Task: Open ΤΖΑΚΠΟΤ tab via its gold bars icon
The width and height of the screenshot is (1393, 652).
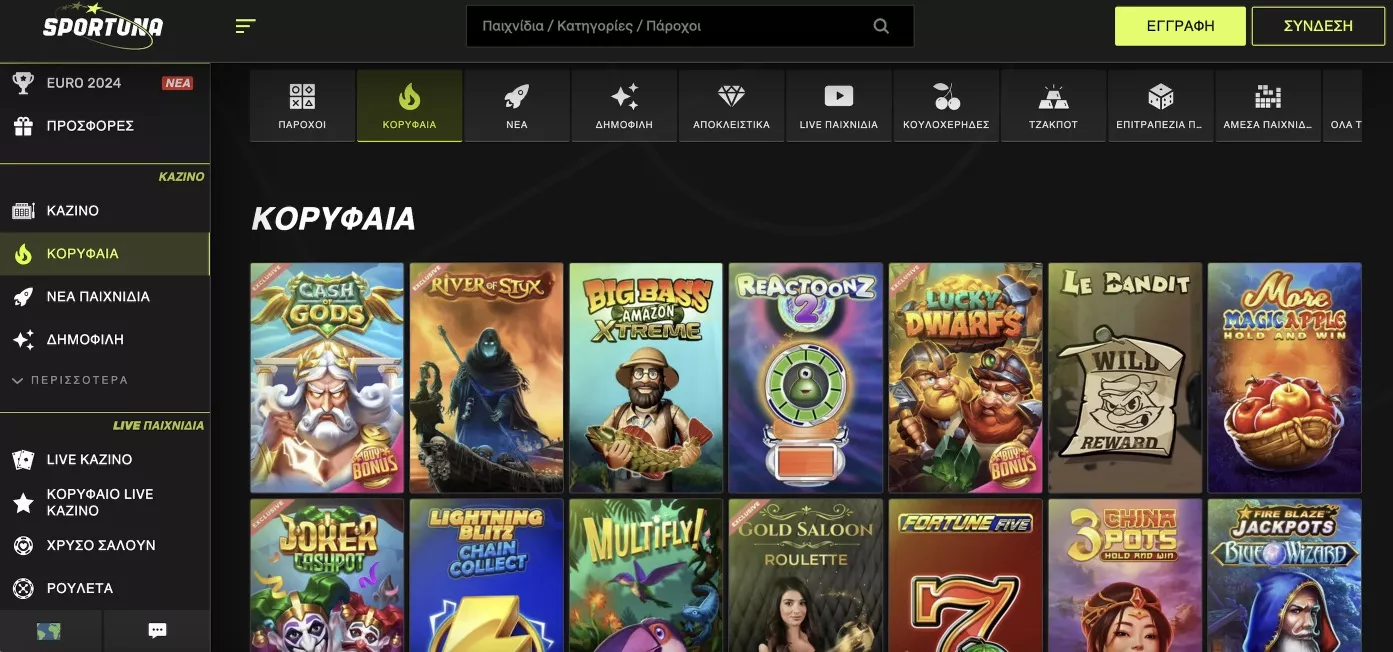Action: pos(1053,97)
